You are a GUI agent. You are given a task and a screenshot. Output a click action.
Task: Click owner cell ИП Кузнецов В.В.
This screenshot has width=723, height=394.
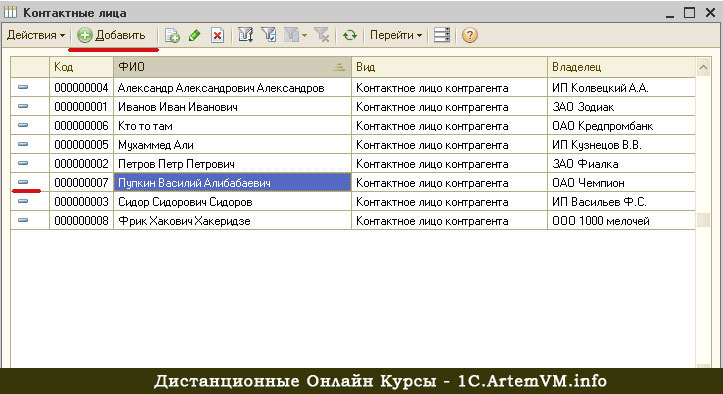[x=622, y=144]
